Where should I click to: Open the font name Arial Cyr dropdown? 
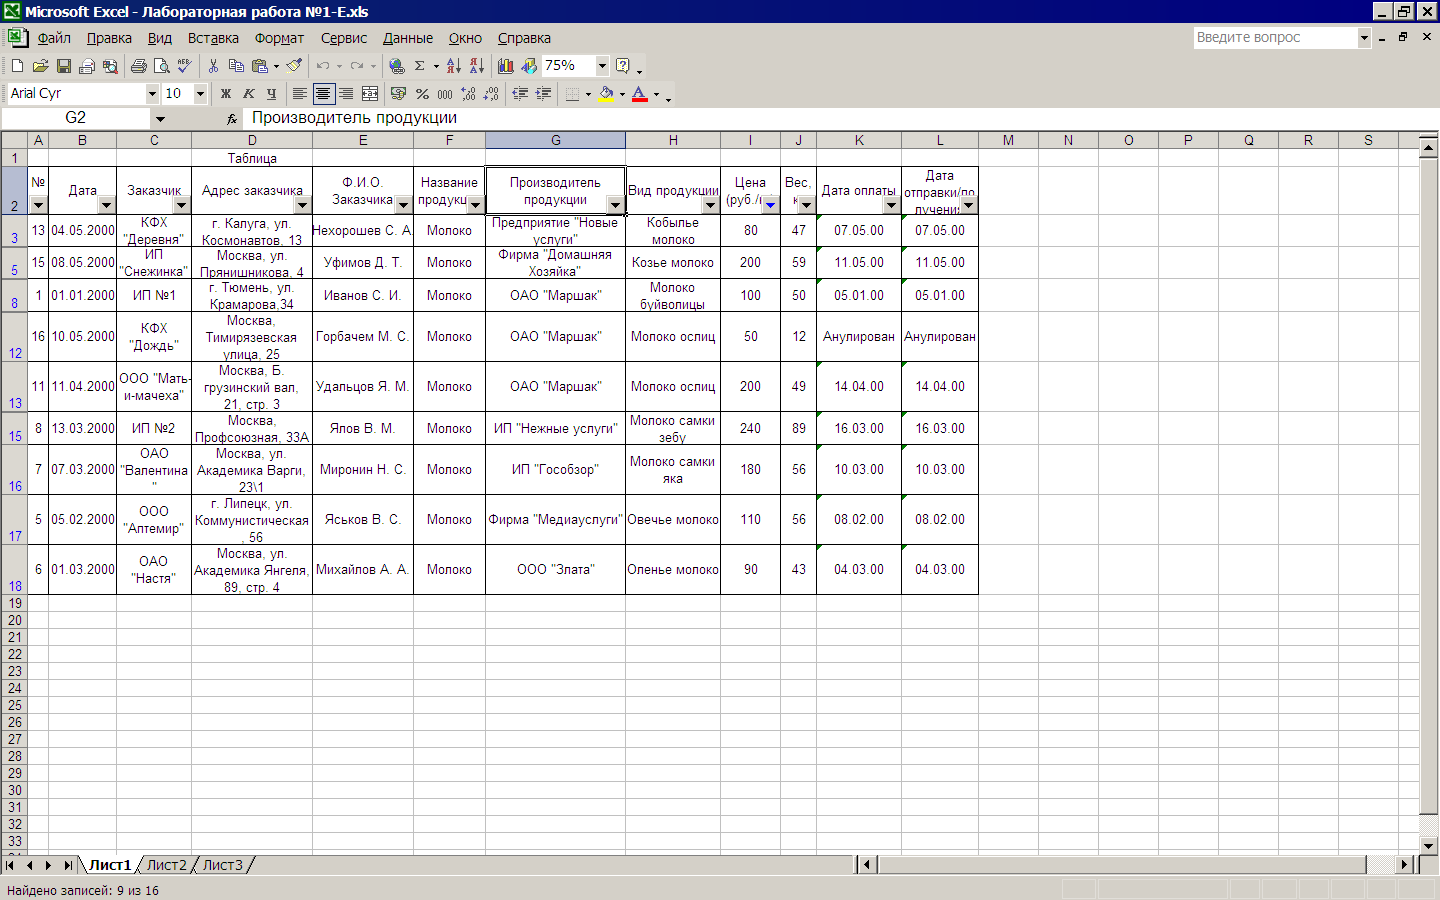tap(152, 94)
